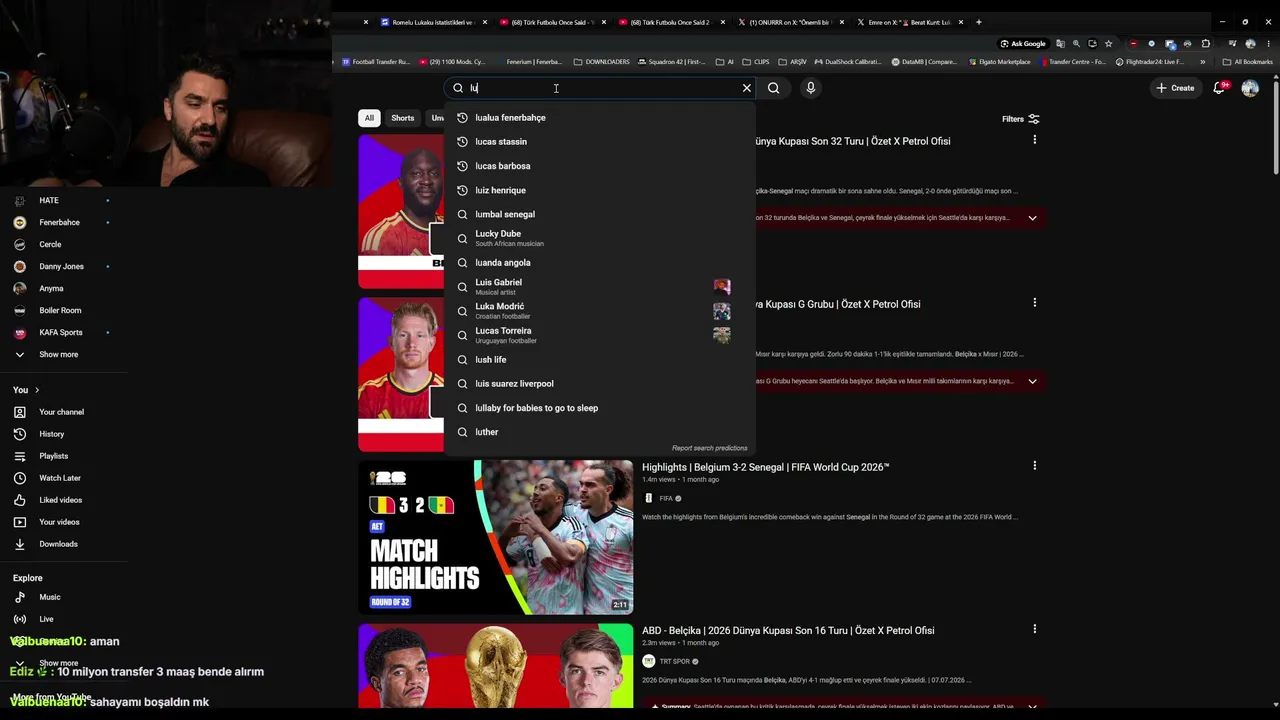Viewport: 1280px width, 720px height.
Task: Select the 'luther' suggestion
Action: 600,432
